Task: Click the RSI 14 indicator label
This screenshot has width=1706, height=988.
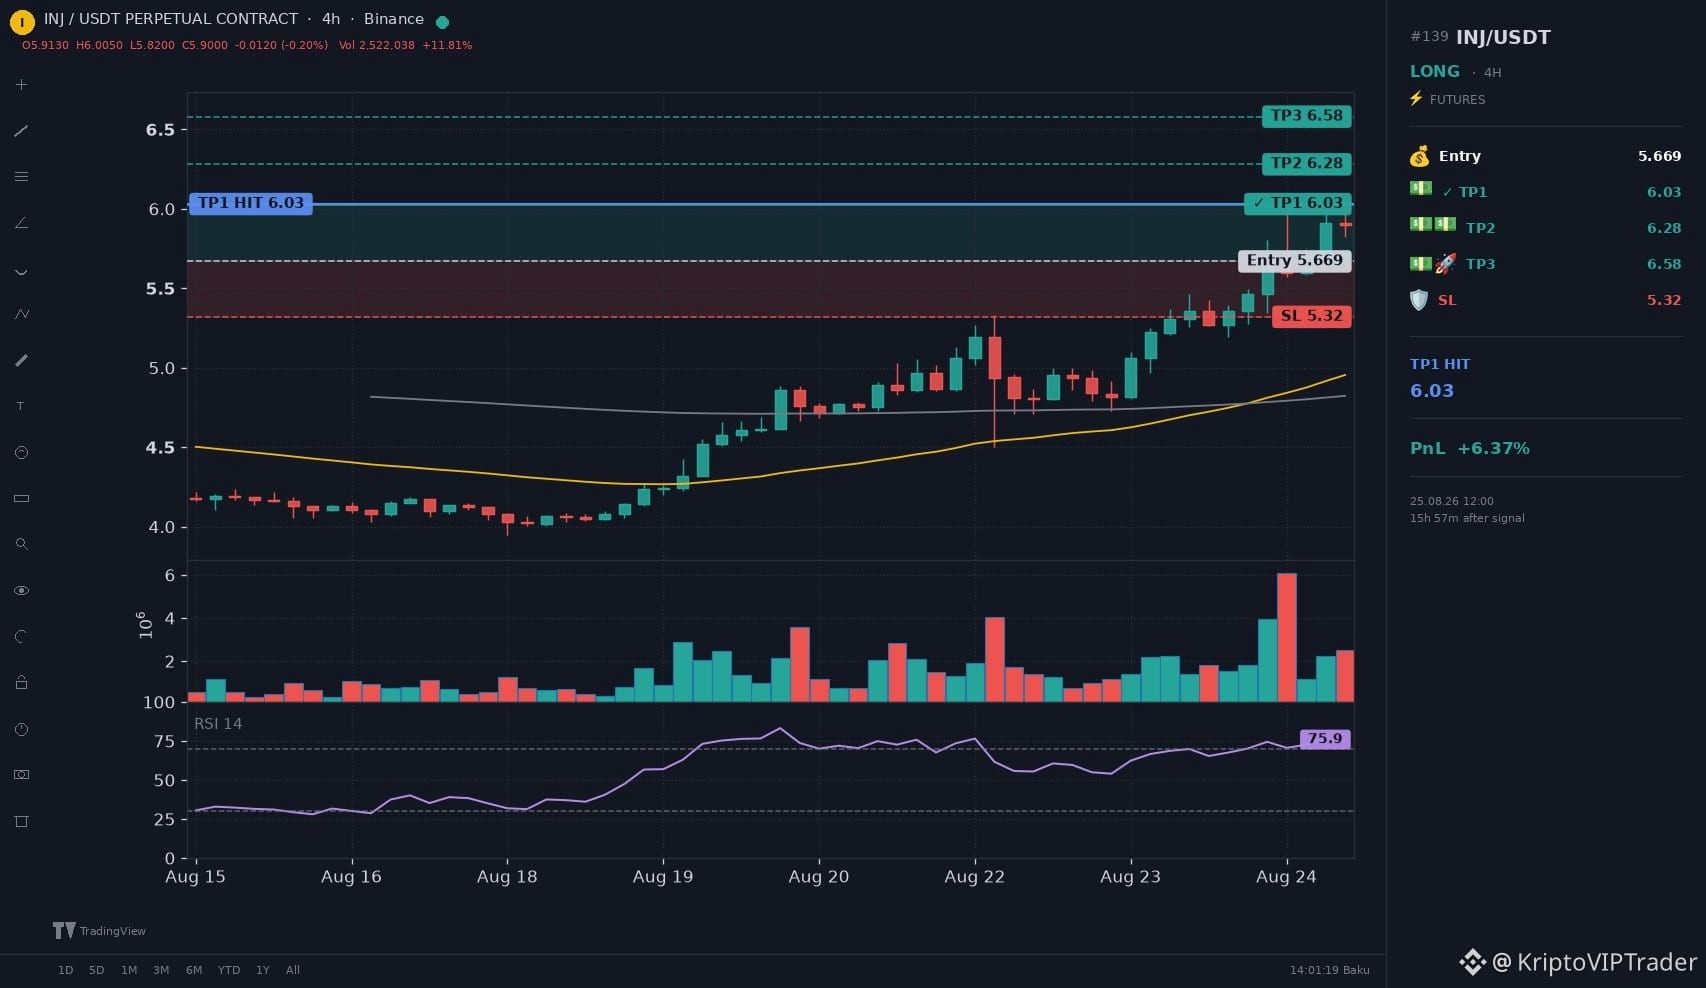Action: (x=218, y=724)
